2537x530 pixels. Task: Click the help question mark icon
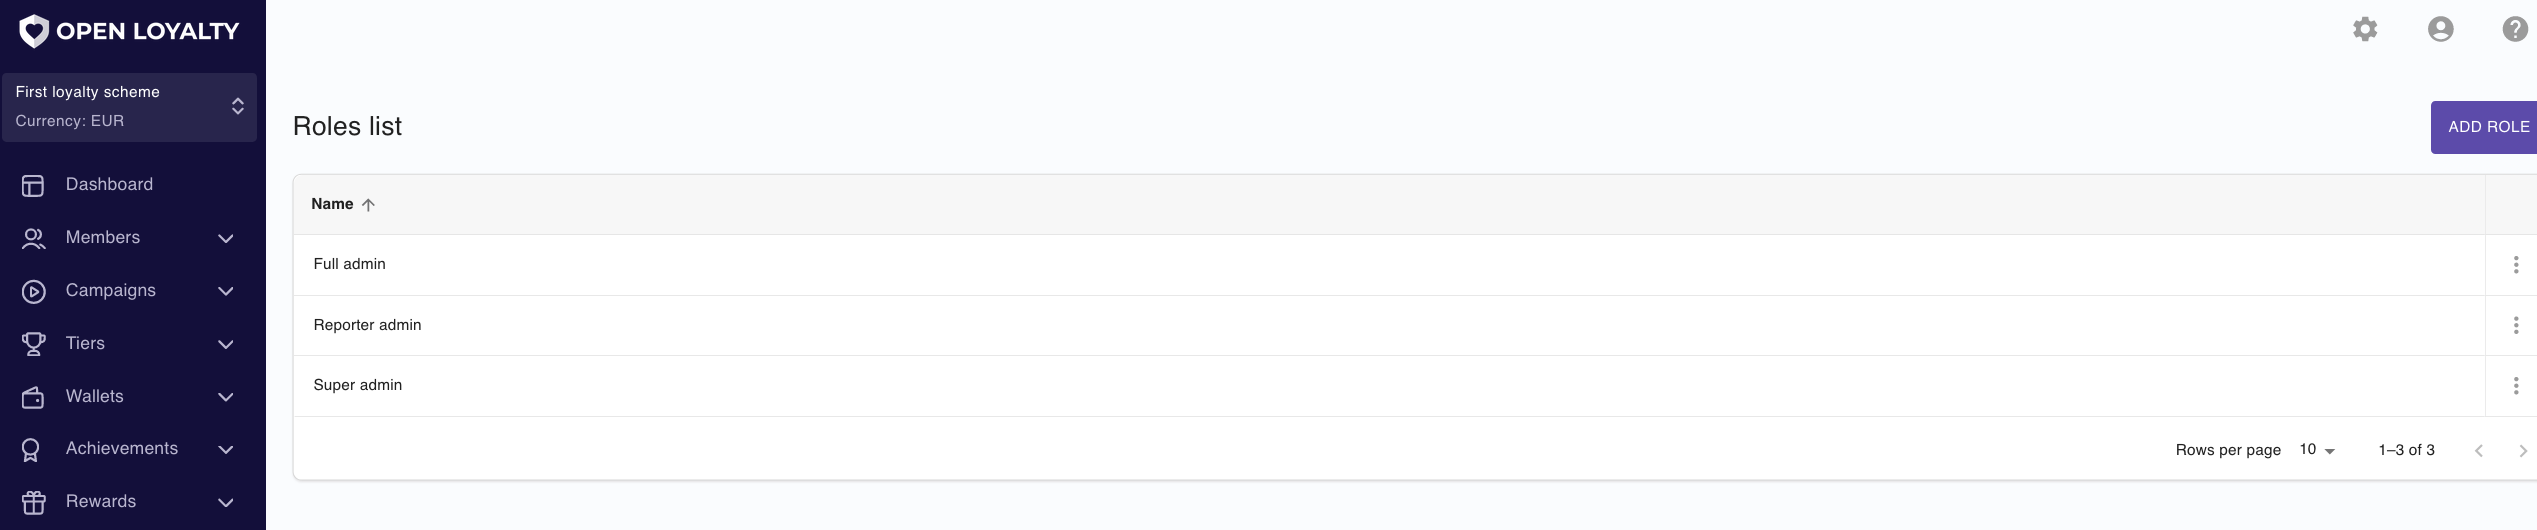click(x=2516, y=29)
